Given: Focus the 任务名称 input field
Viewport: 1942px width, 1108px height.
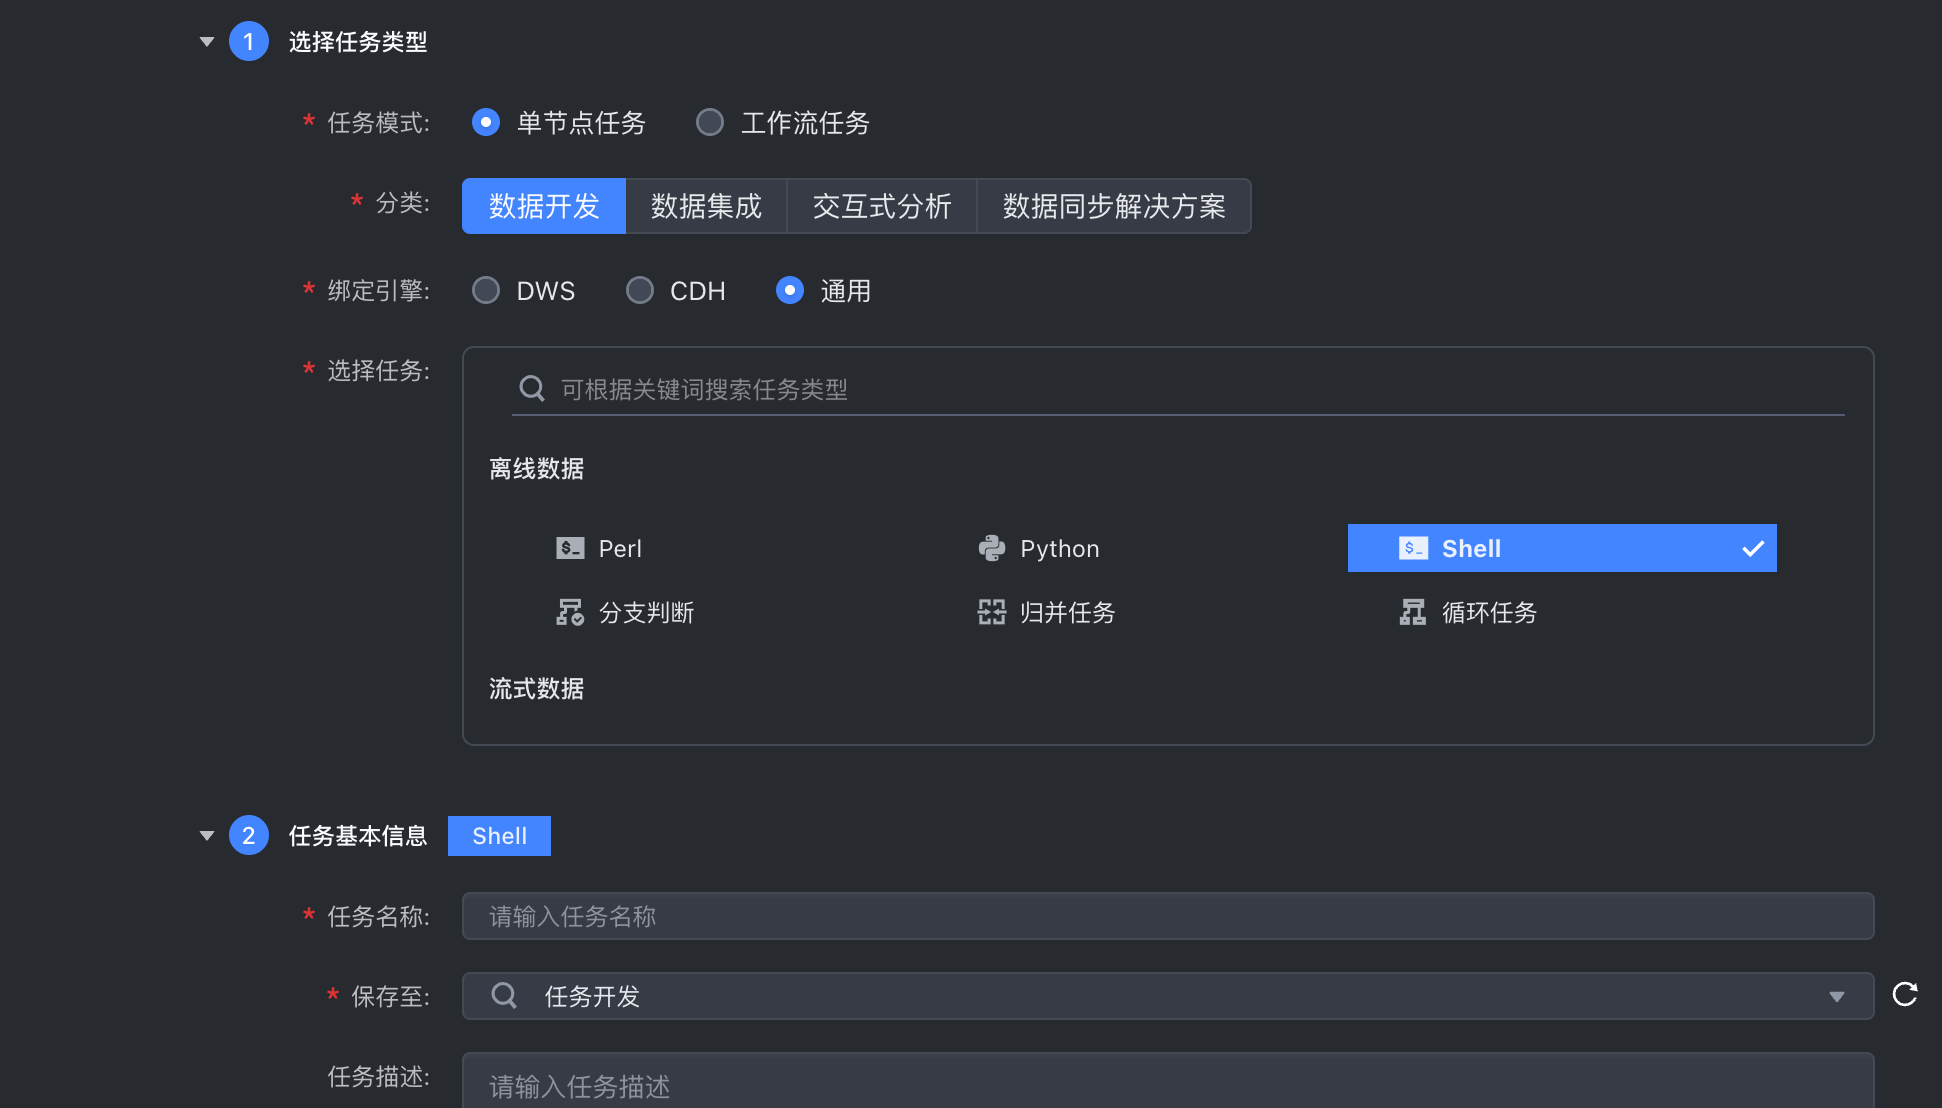Looking at the screenshot, I should (1167, 916).
